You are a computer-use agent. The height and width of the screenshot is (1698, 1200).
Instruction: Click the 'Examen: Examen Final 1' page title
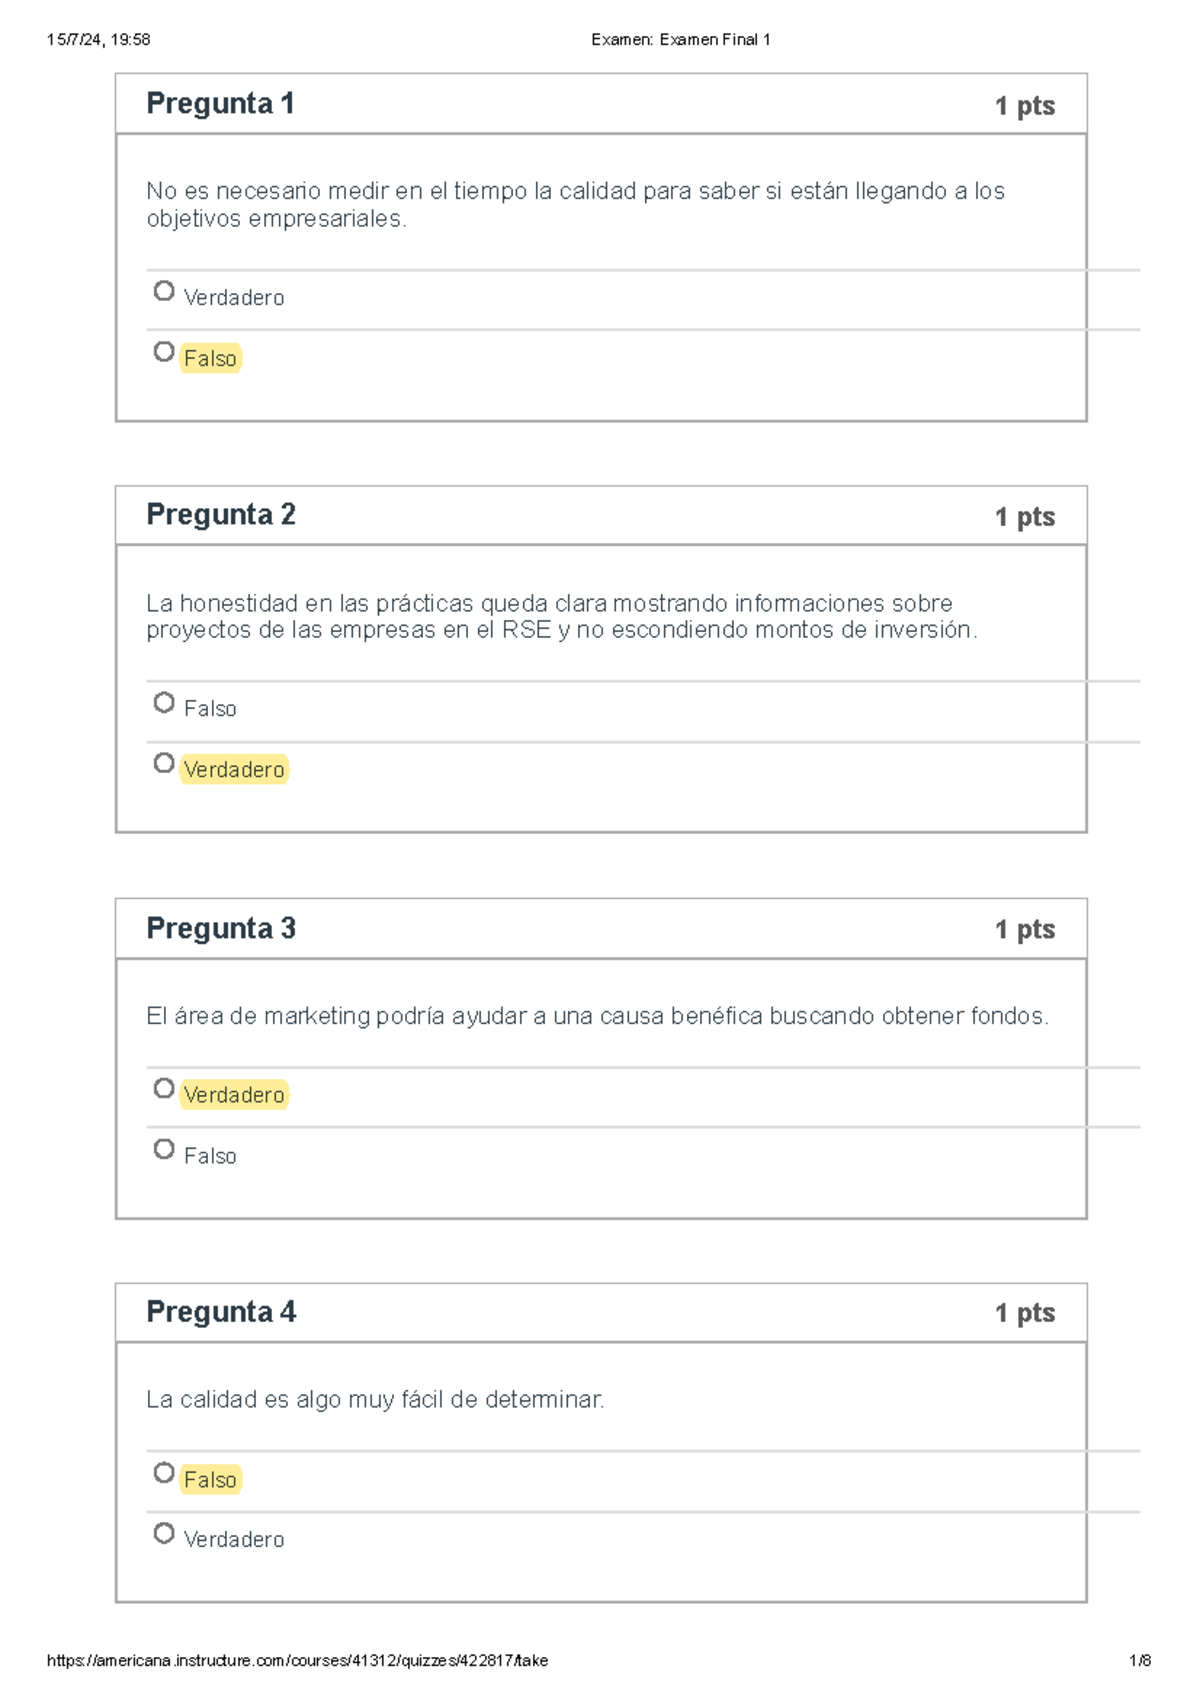coord(680,40)
